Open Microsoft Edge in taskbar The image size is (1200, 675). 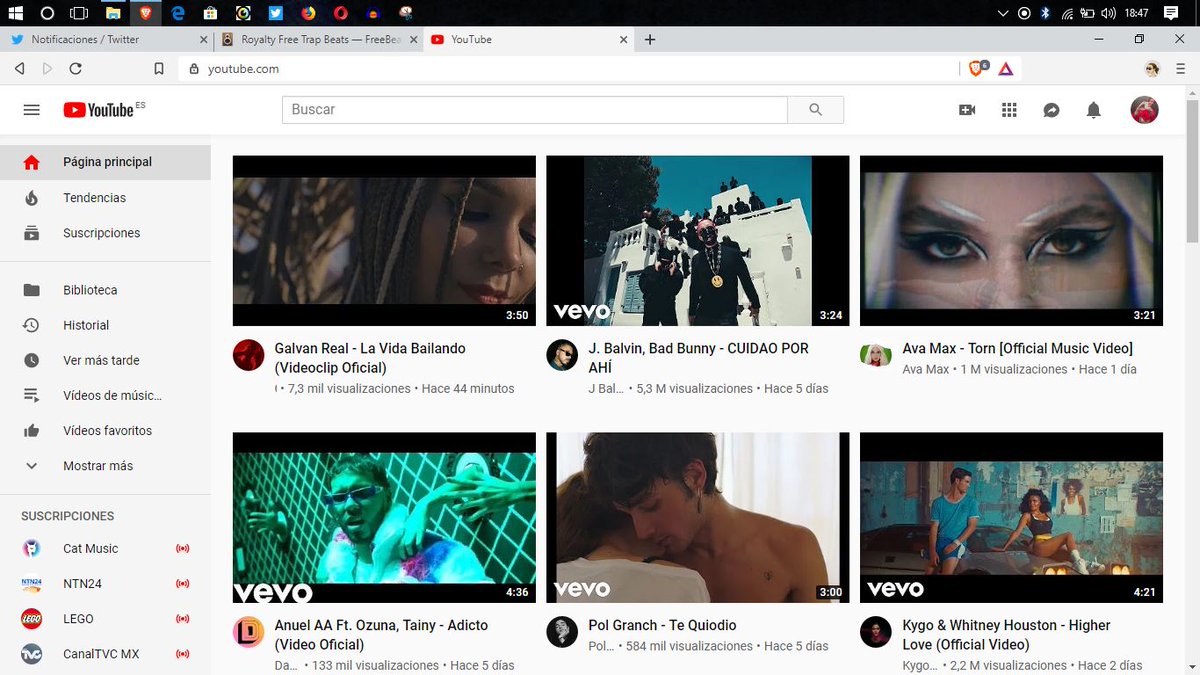point(178,13)
